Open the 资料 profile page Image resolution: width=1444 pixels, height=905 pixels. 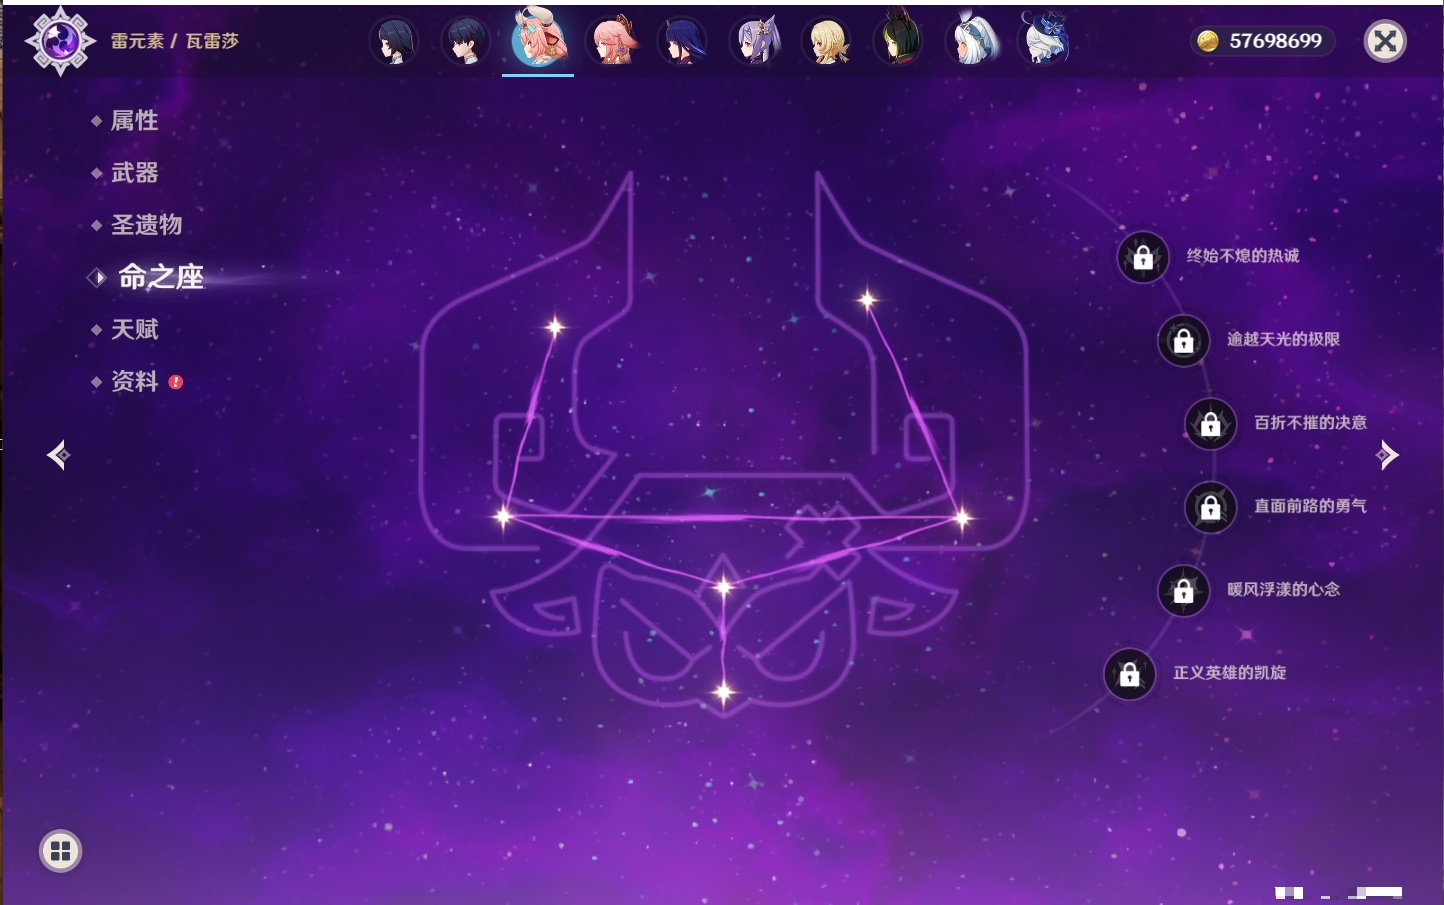tap(136, 381)
